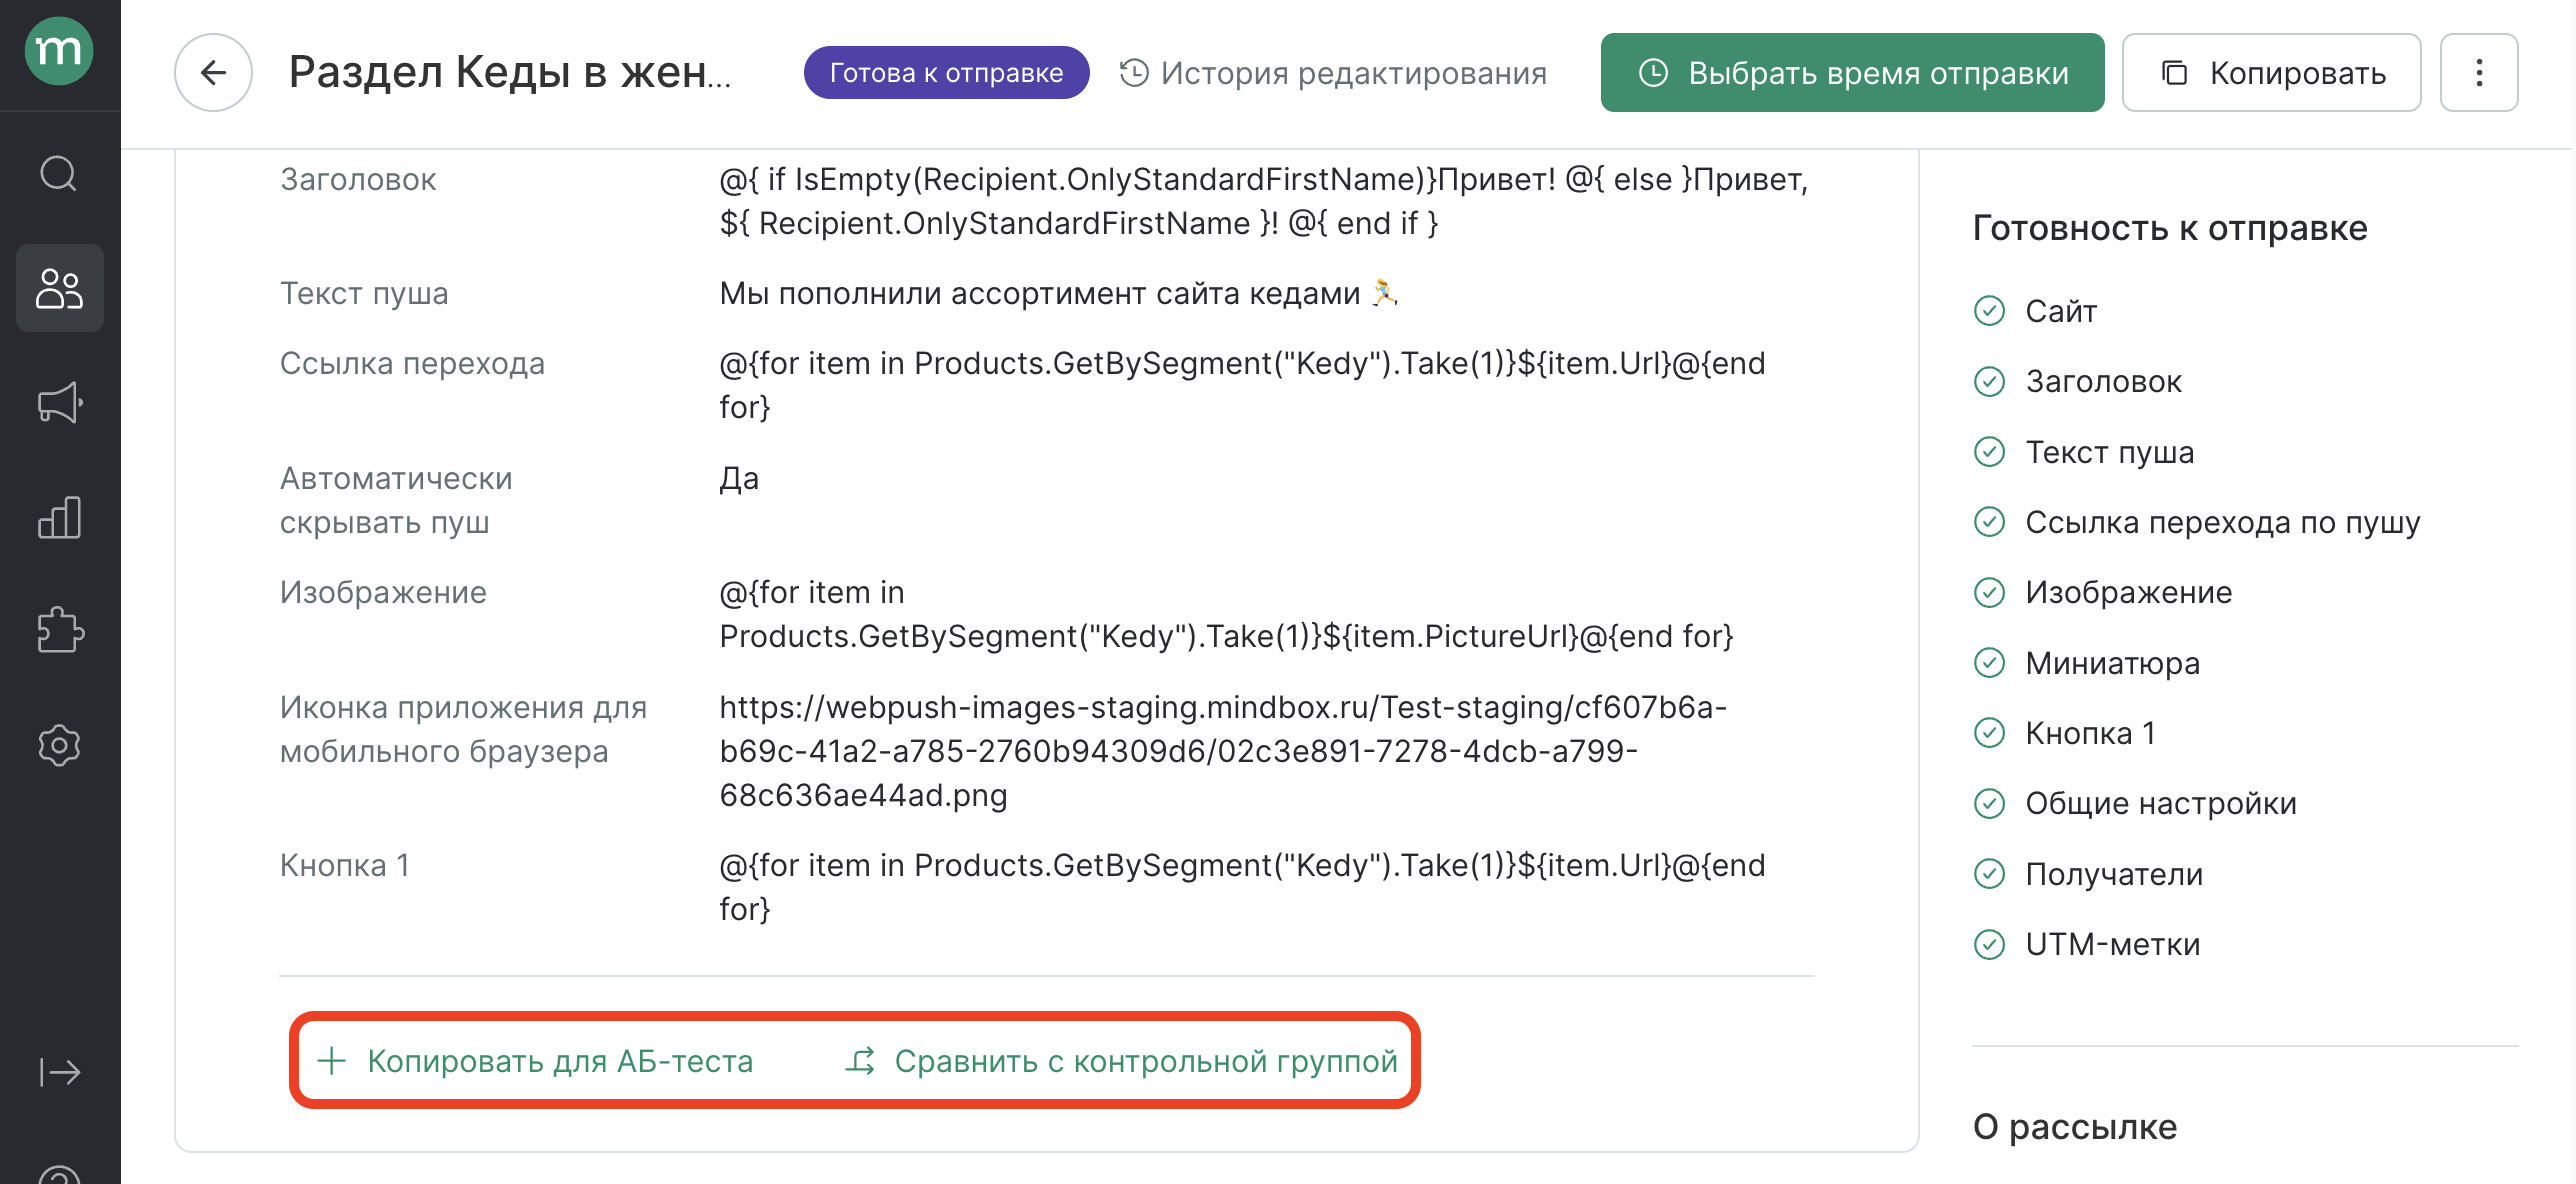This screenshot has width=2576, height=1184.
Task: Click the 'Готовность к отправке' heading
Action: click(x=2170, y=228)
